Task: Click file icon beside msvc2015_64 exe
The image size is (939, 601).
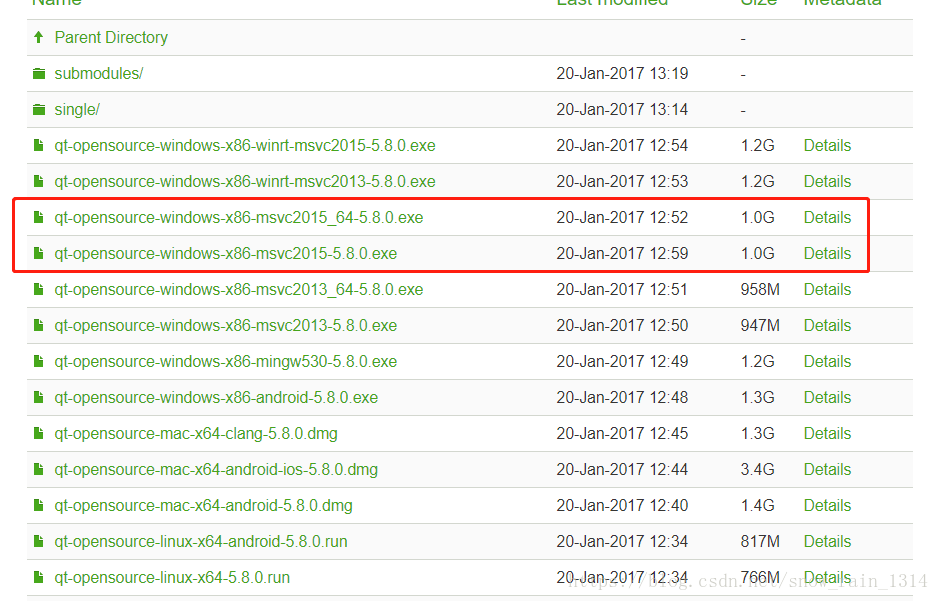Action: pos(39,217)
